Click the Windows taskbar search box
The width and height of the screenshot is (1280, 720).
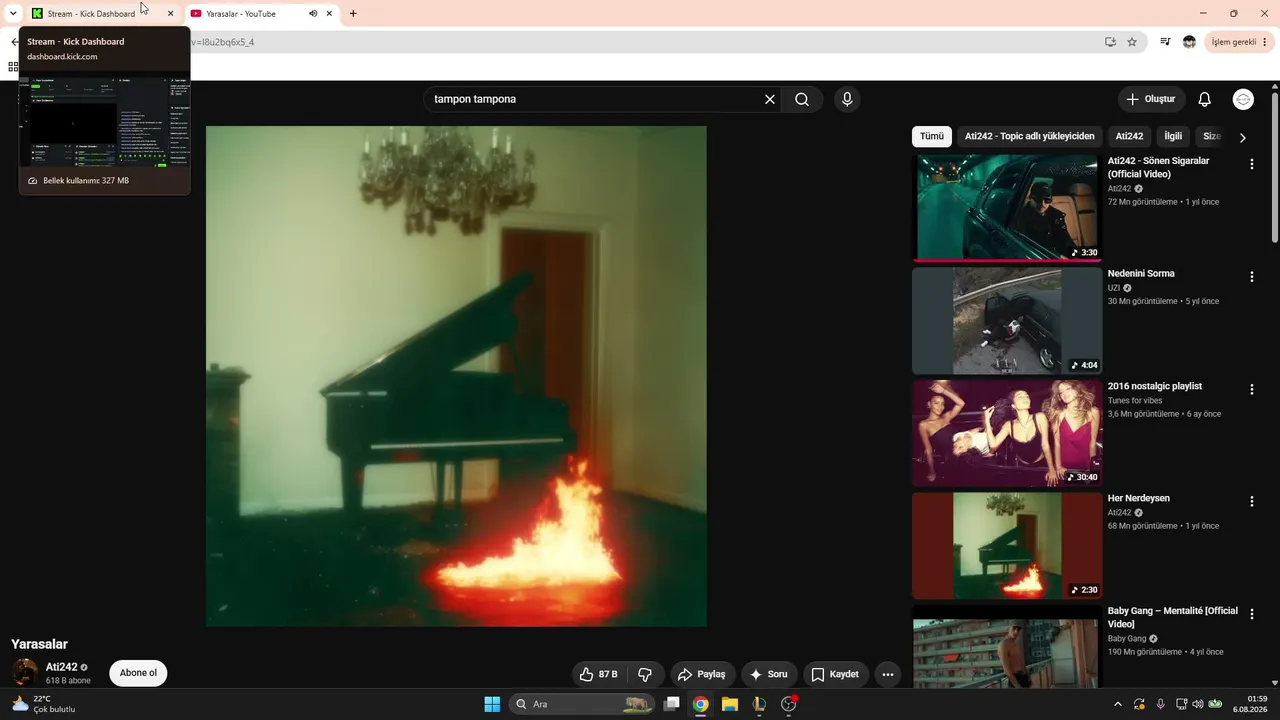(x=581, y=704)
